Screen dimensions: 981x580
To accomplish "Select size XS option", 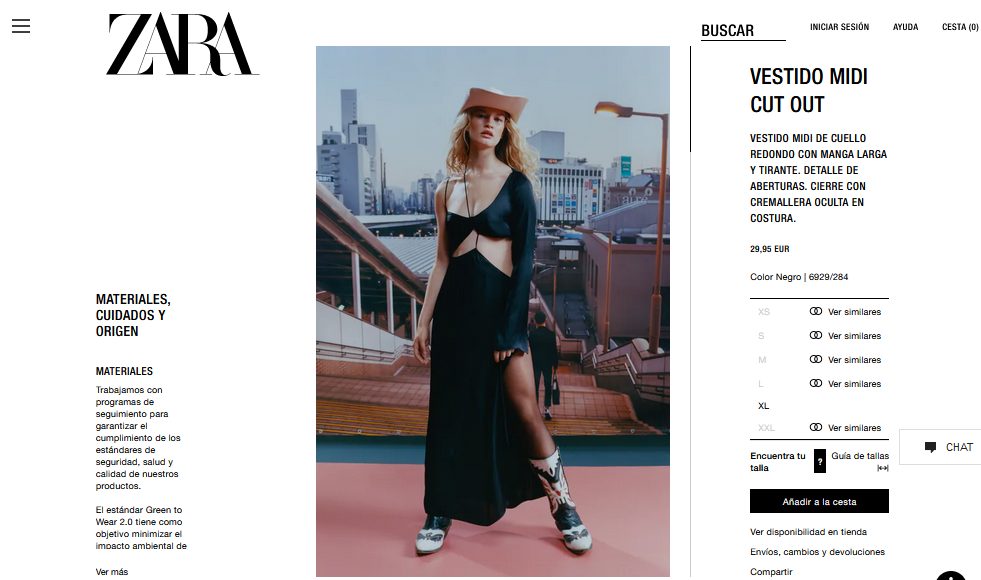I will pyautogui.click(x=764, y=312).
